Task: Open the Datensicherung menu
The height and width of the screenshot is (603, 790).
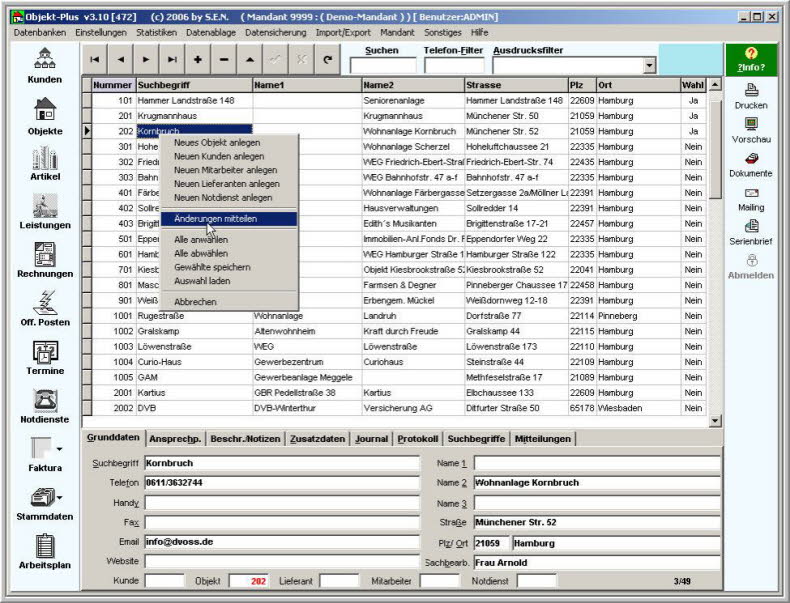Action: pyautogui.click(x=276, y=32)
